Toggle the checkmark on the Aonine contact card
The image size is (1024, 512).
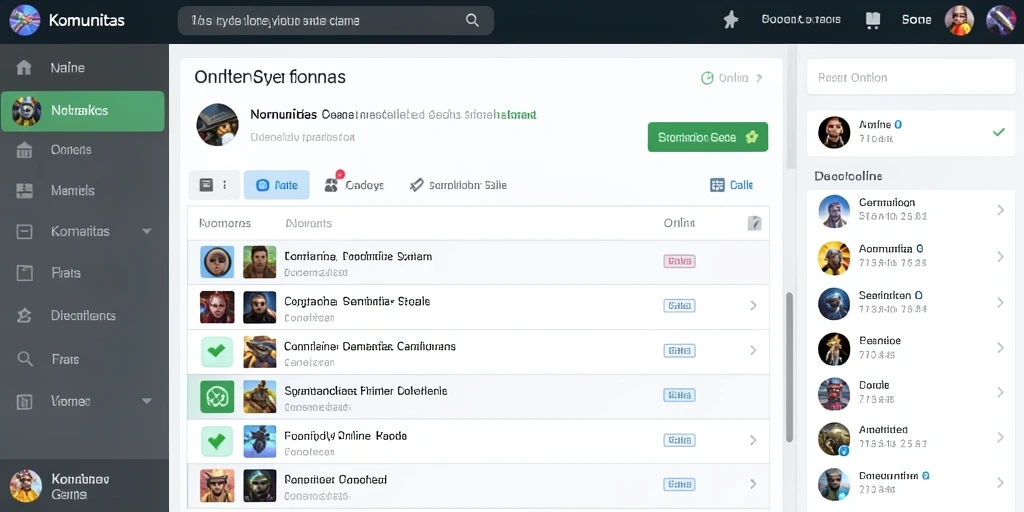pos(999,132)
